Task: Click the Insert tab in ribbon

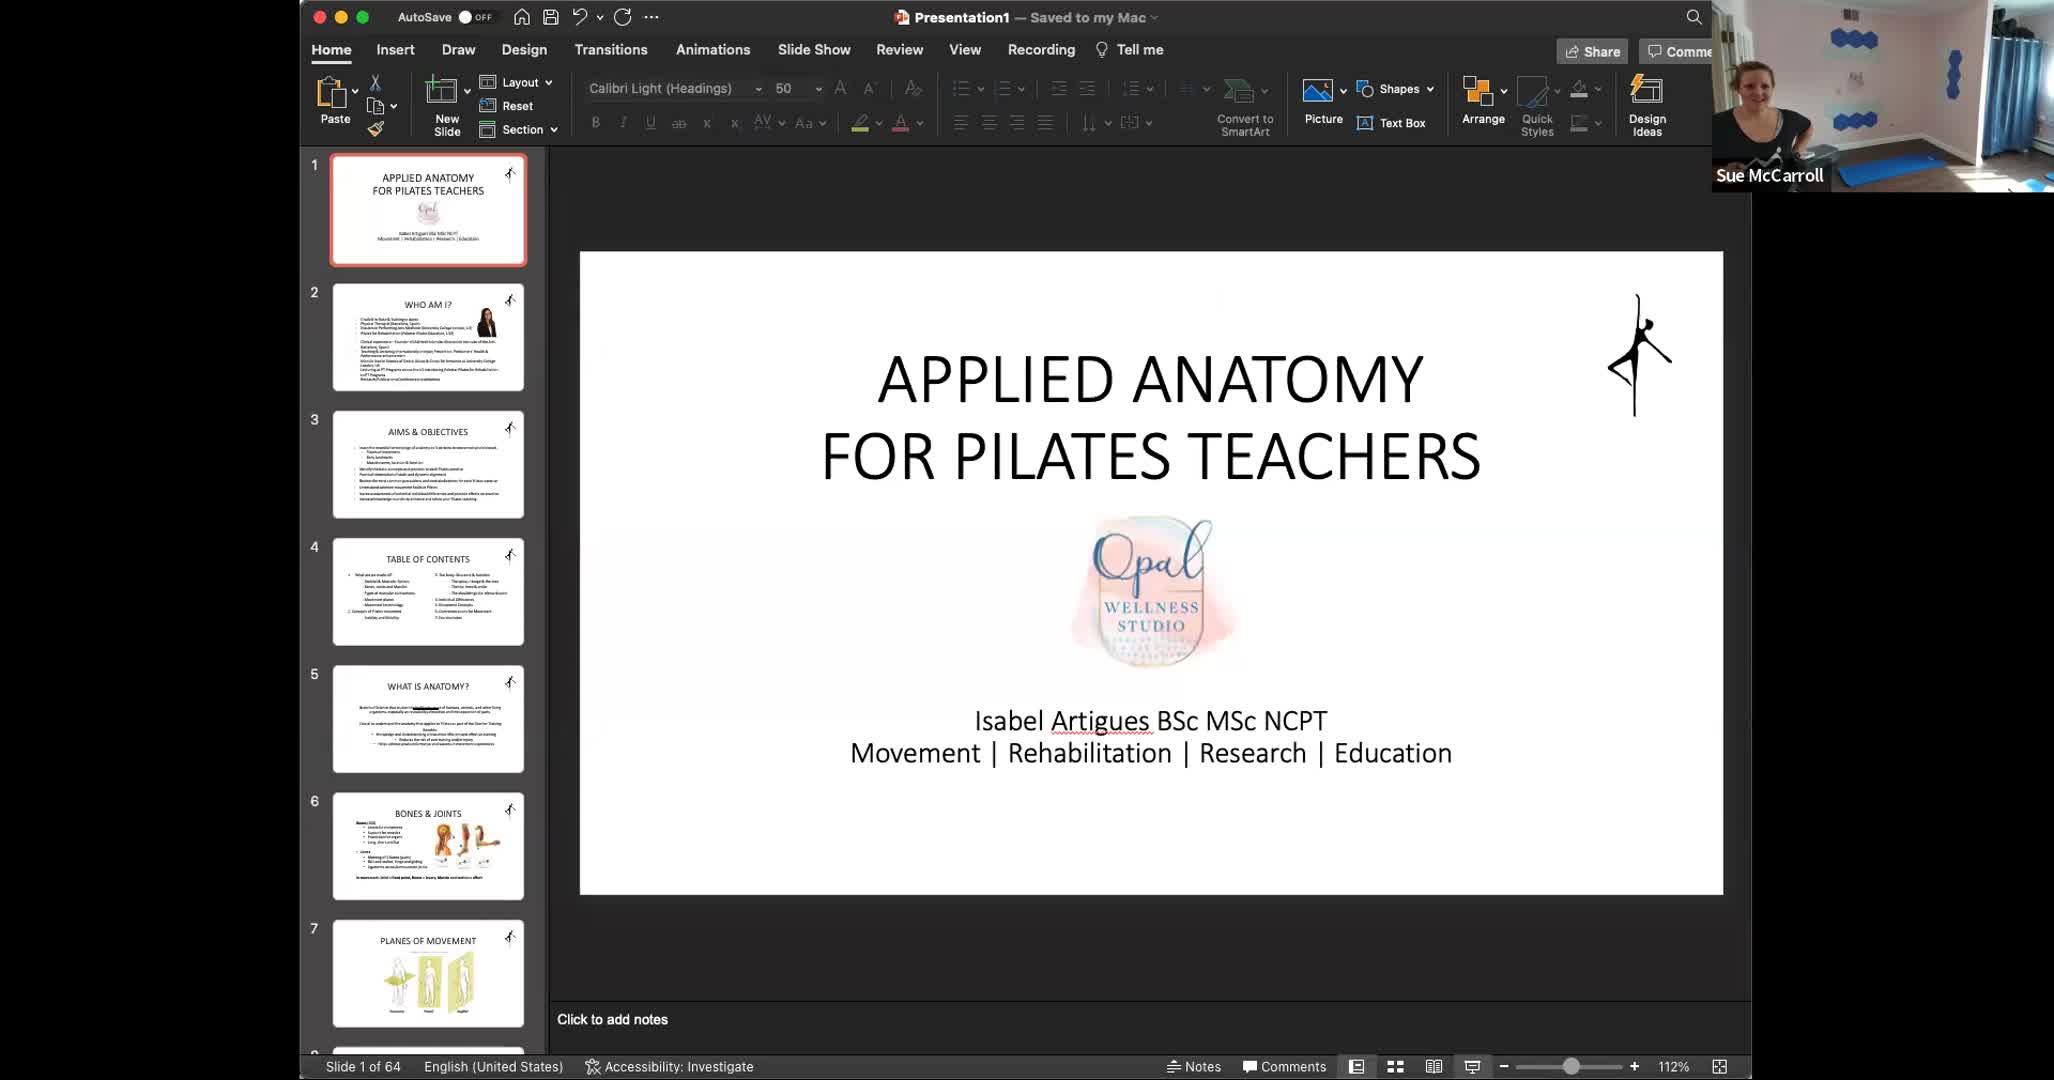Action: point(395,49)
